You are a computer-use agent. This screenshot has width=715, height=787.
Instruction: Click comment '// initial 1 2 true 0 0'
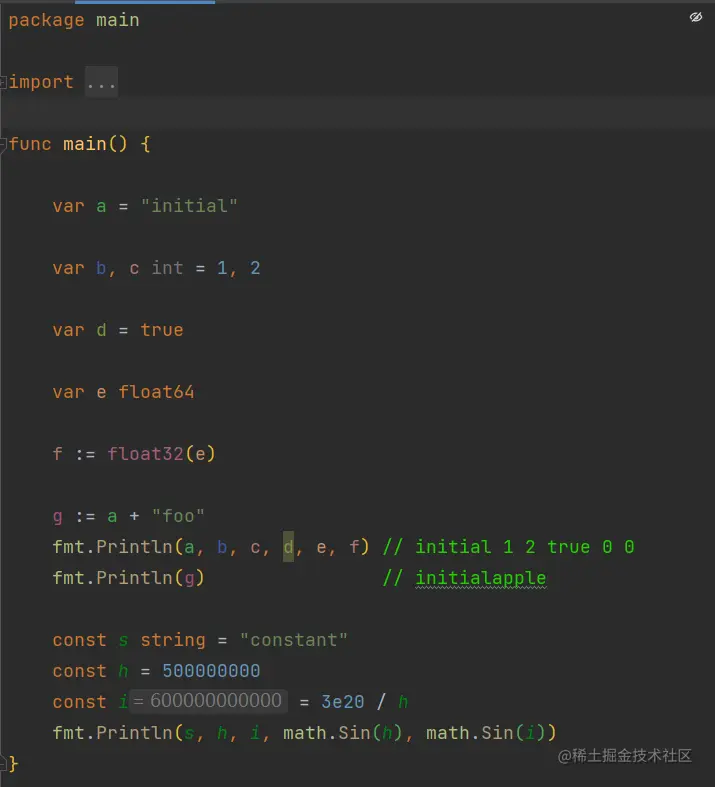(x=508, y=547)
